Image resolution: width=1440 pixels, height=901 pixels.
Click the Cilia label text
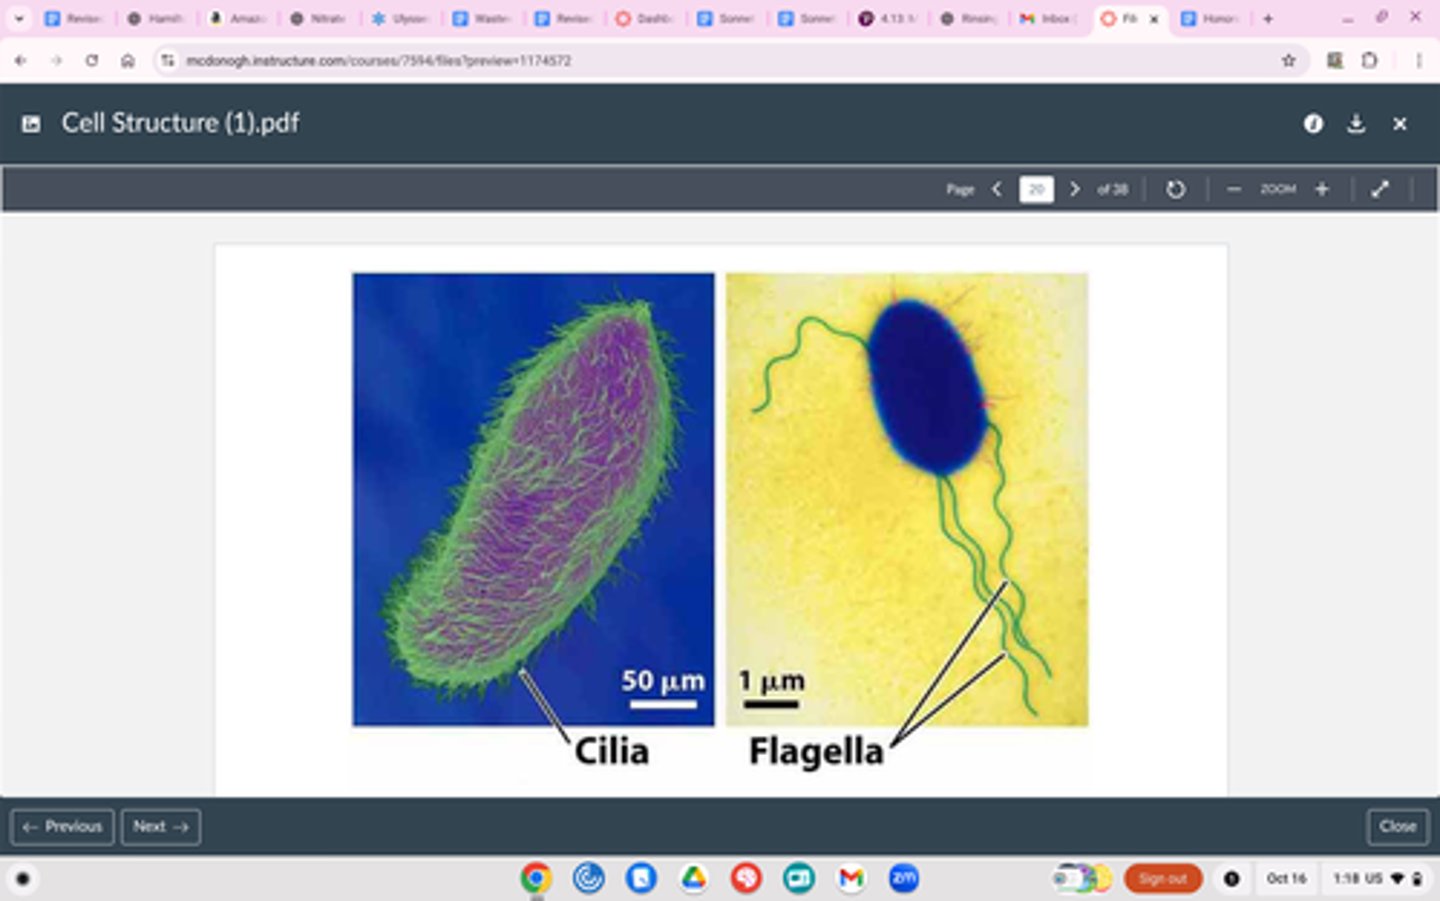(x=611, y=751)
